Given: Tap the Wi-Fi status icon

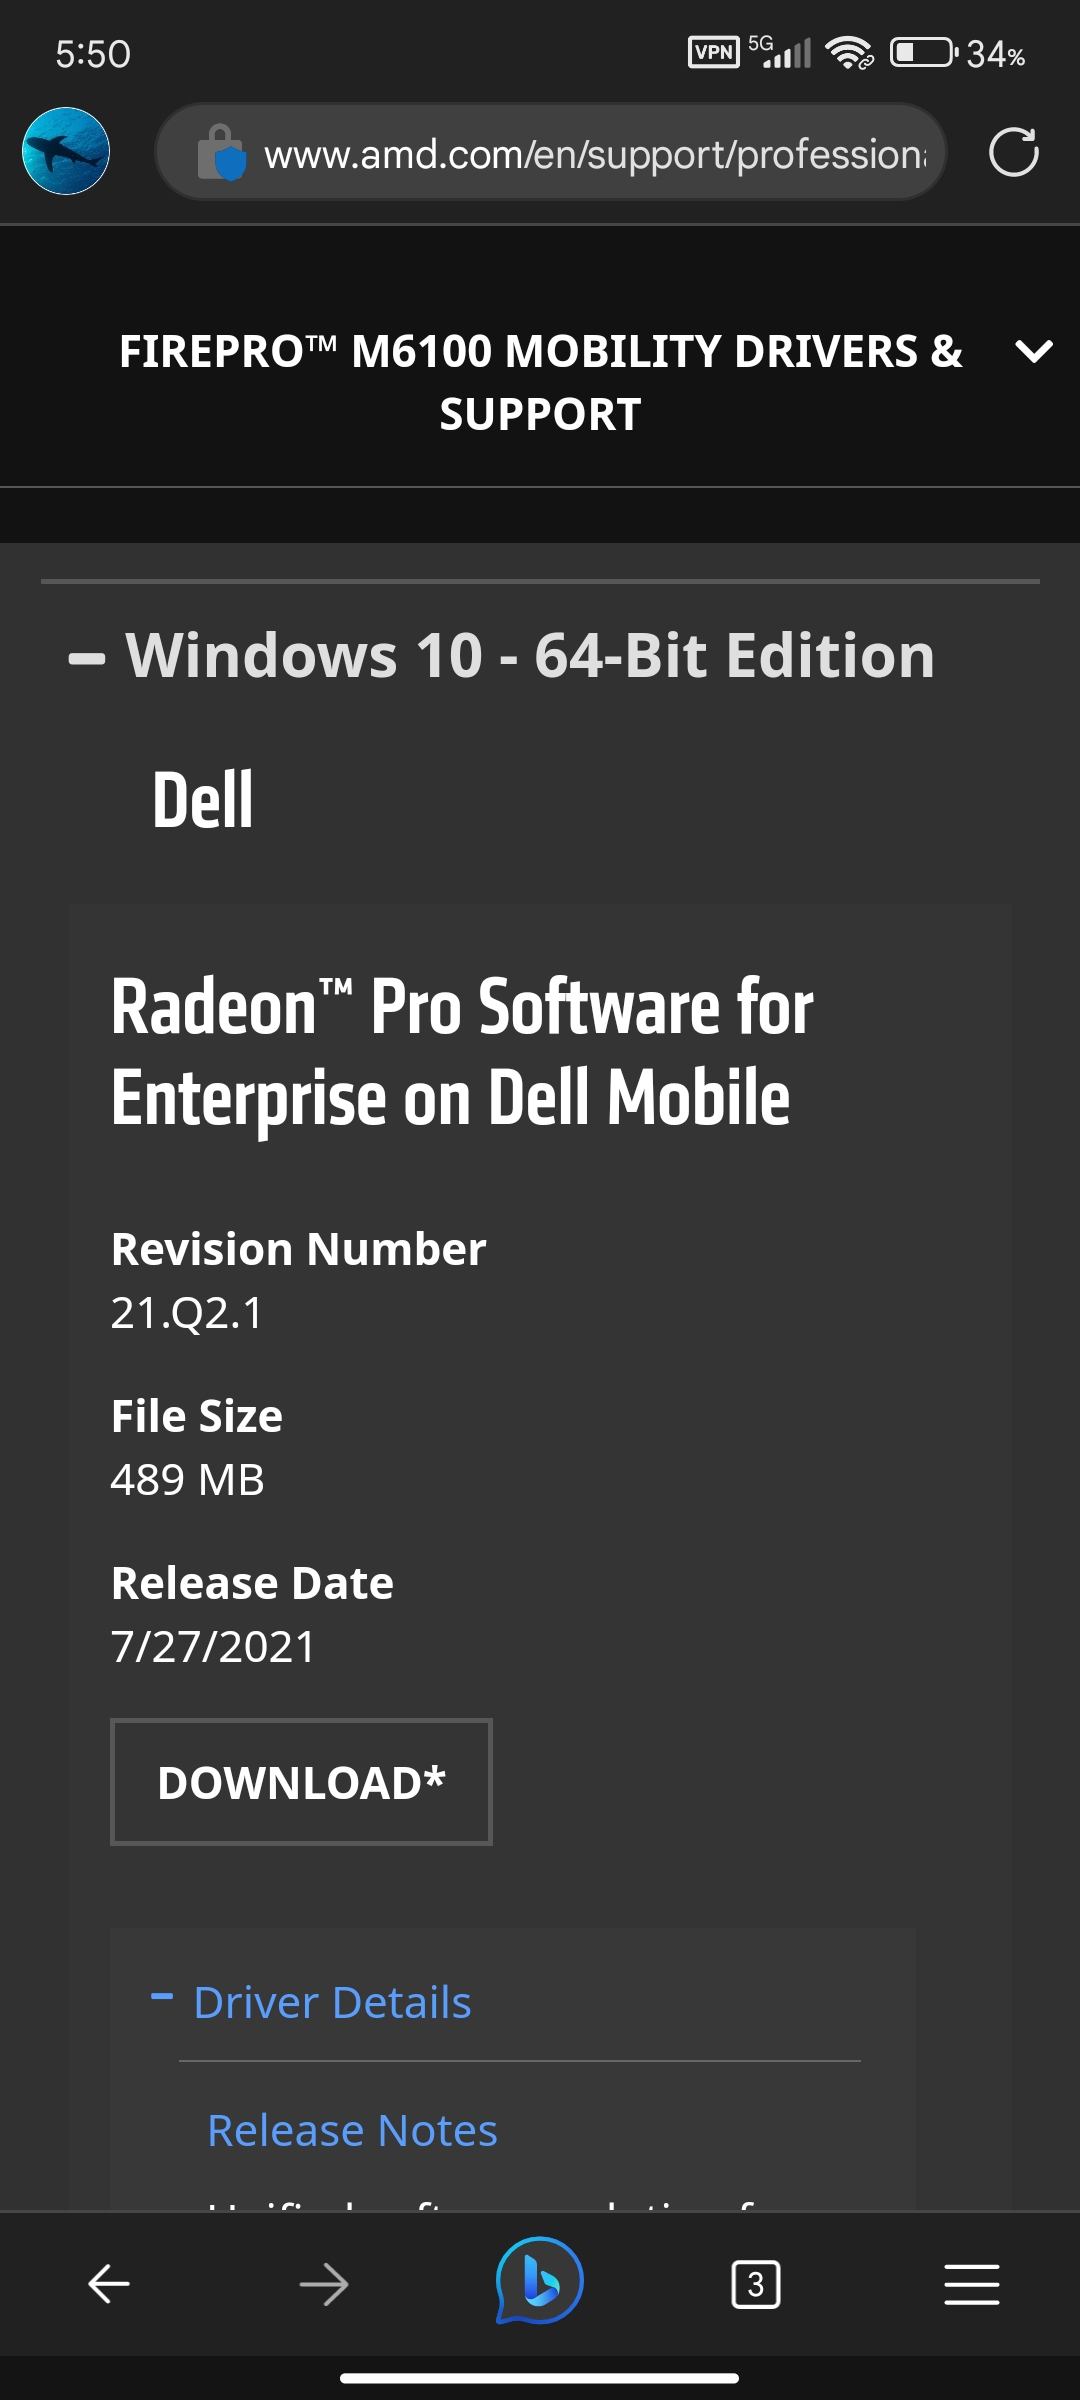Looking at the screenshot, I should (849, 52).
